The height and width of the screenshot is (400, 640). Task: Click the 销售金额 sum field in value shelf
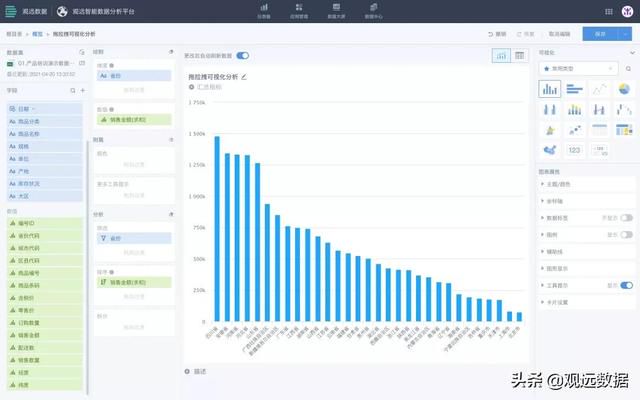pos(134,120)
